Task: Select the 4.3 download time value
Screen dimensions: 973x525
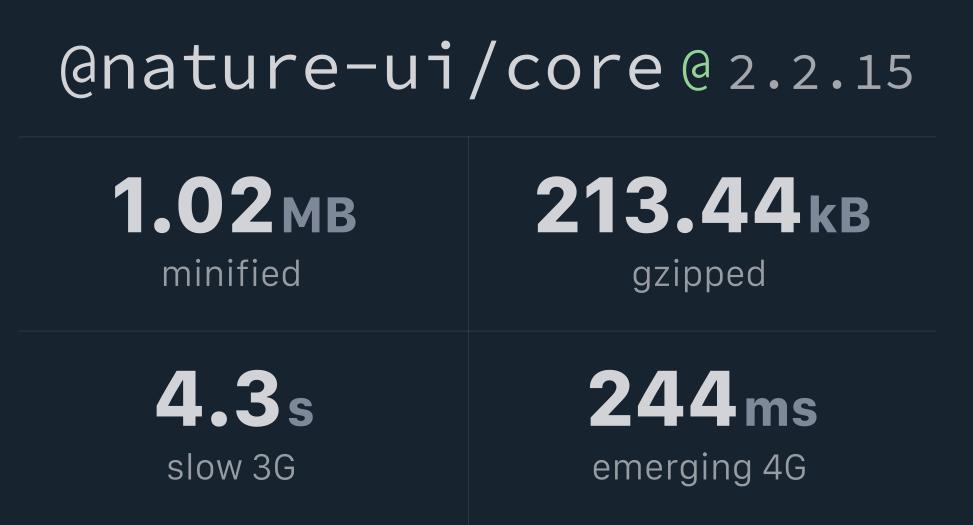Action: point(218,399)
